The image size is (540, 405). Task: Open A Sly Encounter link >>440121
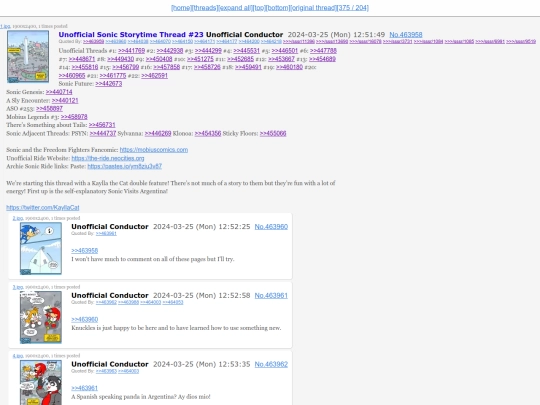coord(65,101)
